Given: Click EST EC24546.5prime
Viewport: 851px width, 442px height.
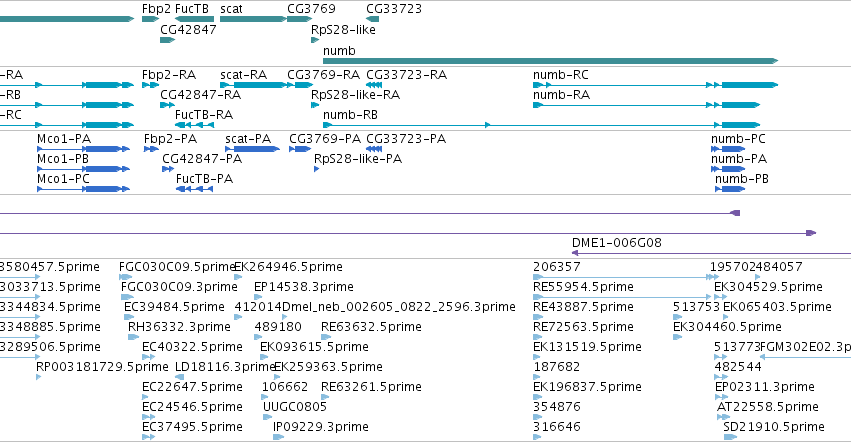Looking at the screenshot, I should (x=148, y=418).
